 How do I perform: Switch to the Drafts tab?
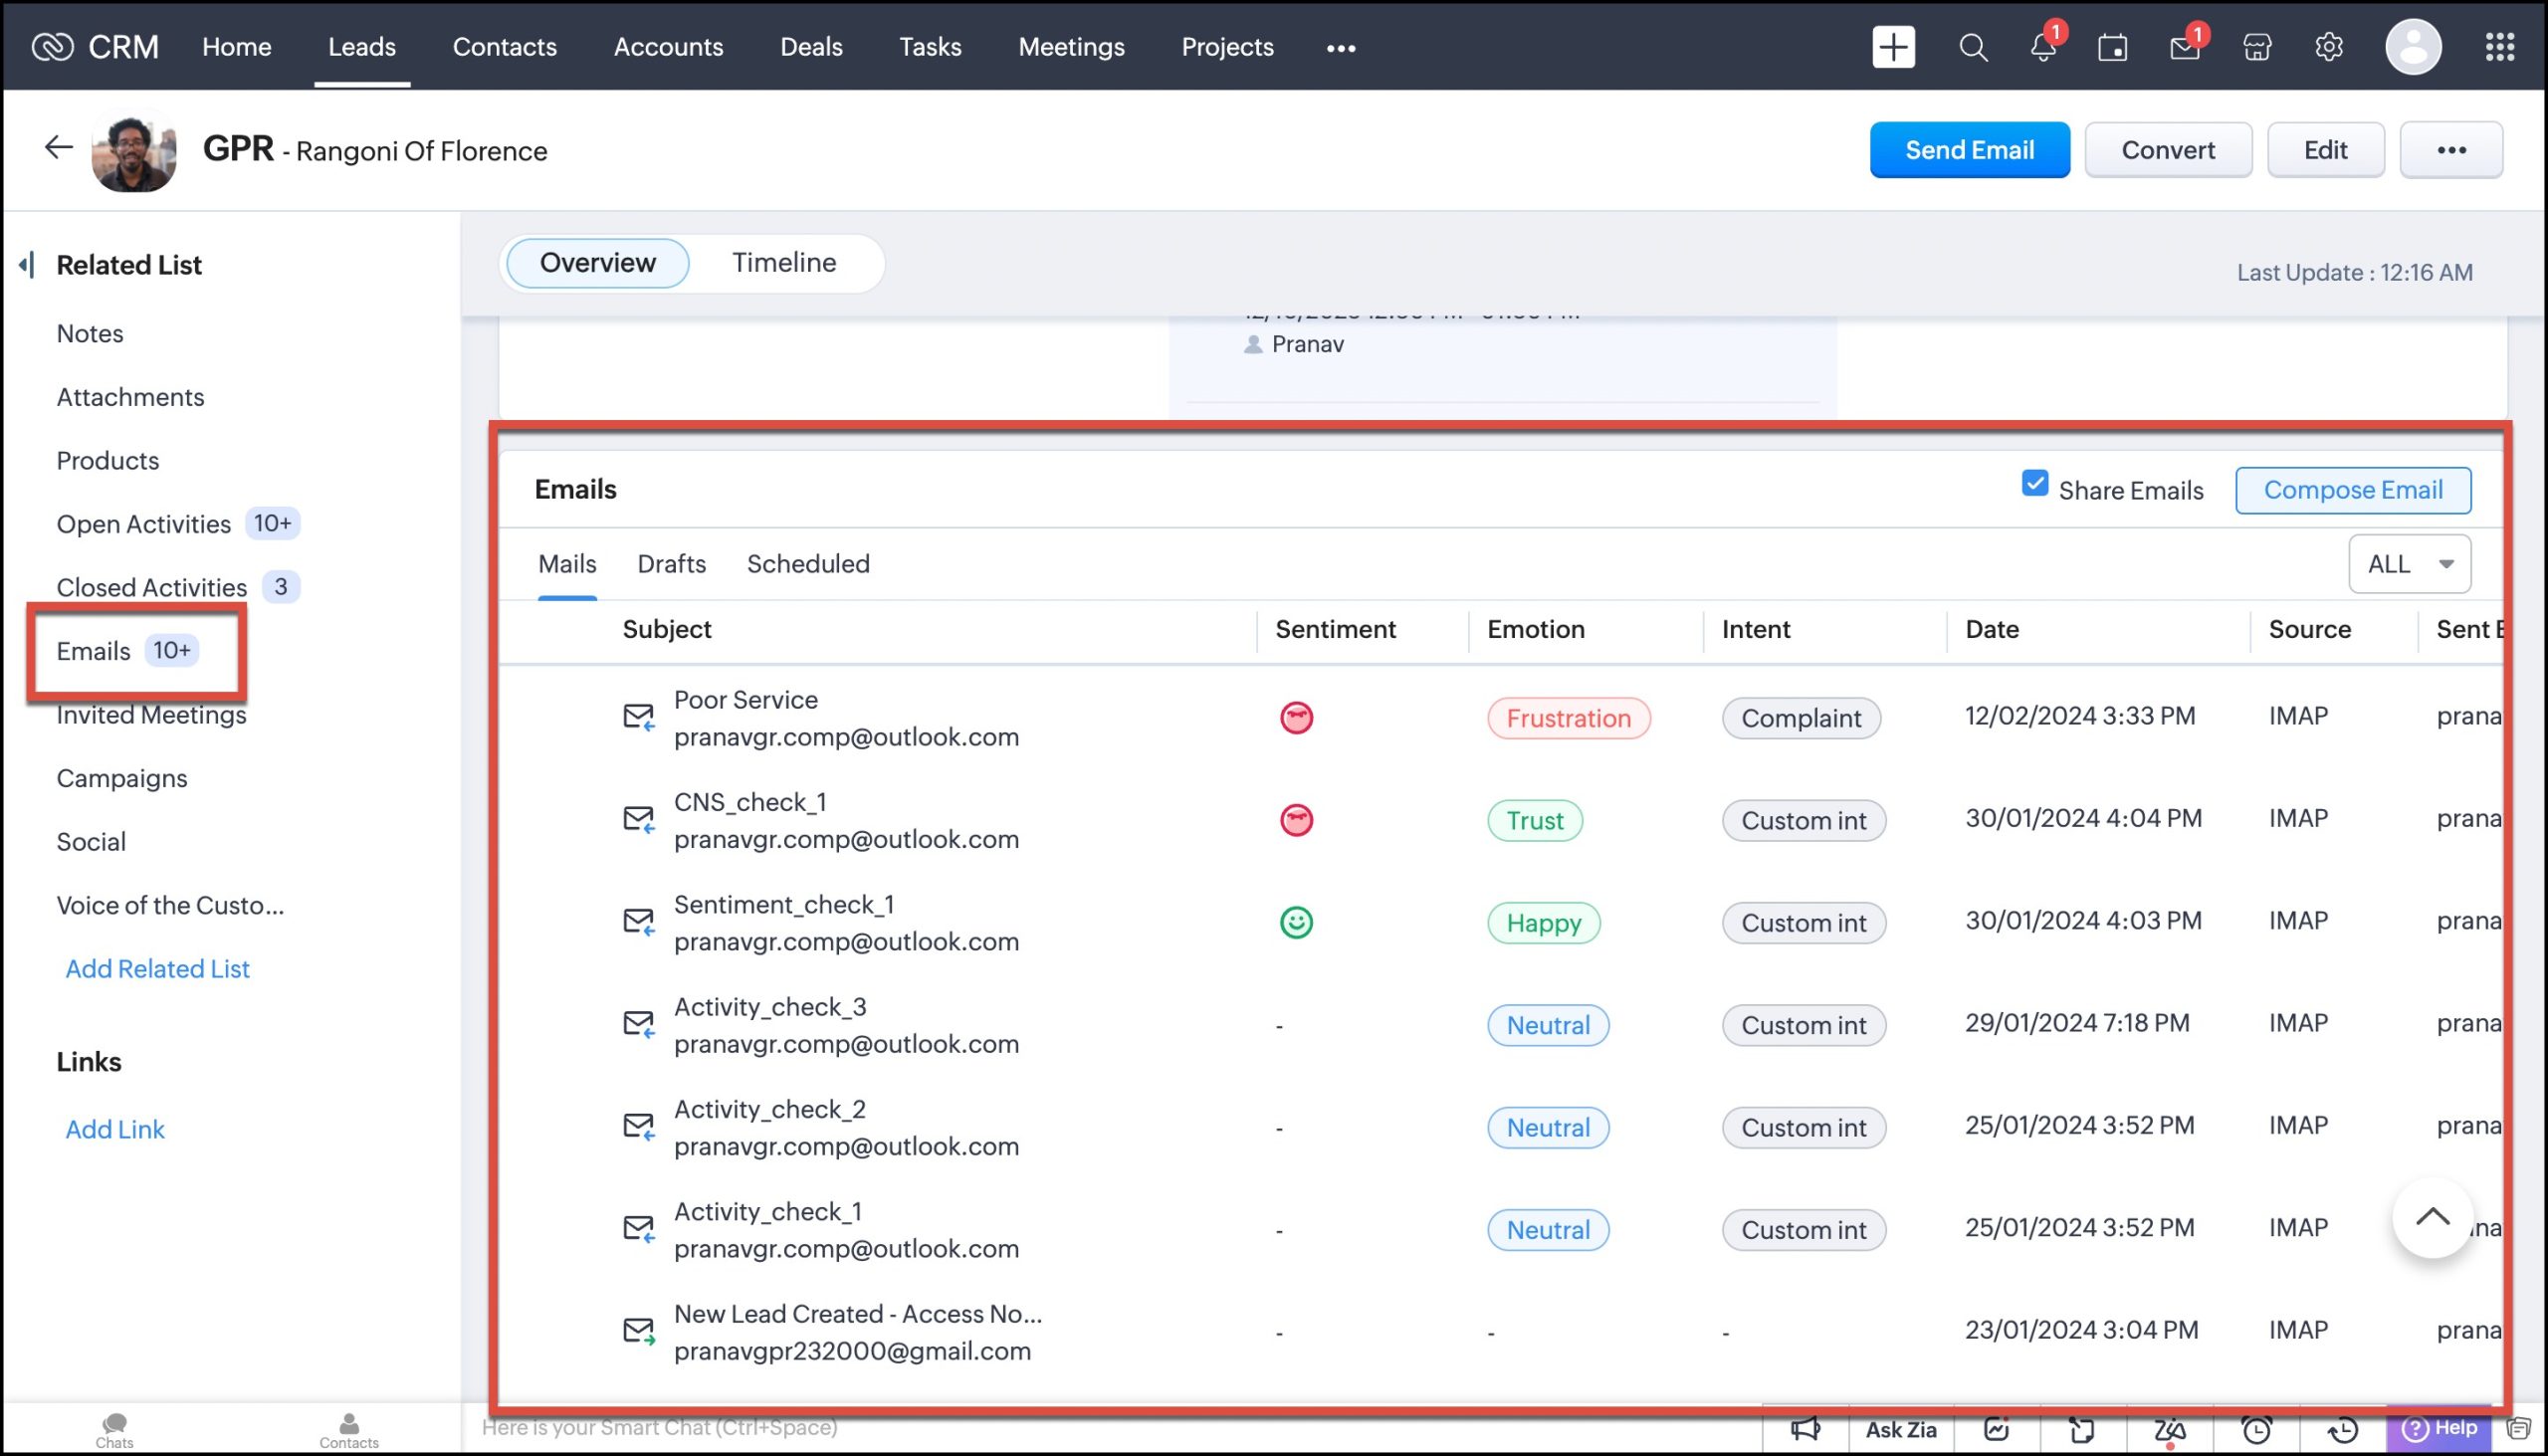tap(671, 564)
